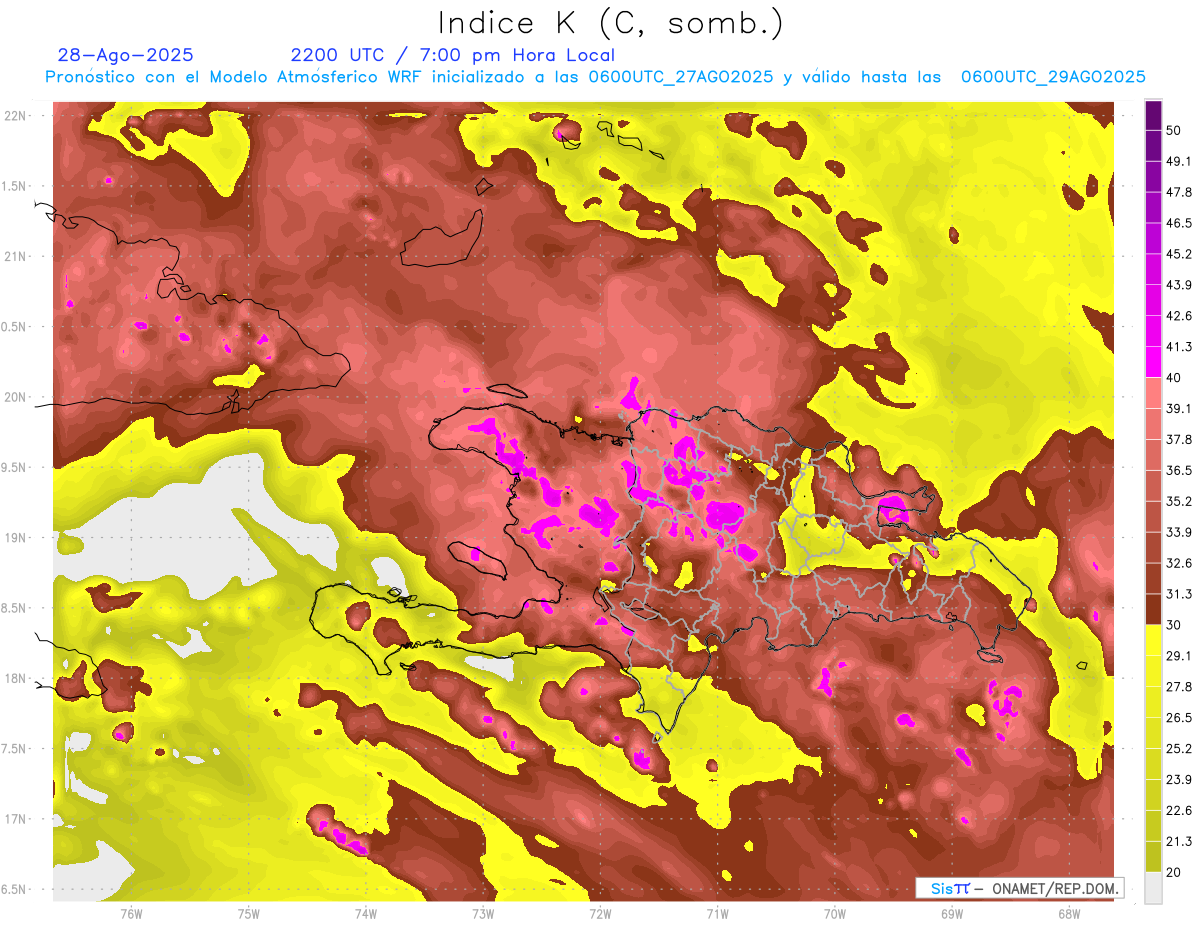Screen dimensions: 1200x927
Task: Click the "18N" latitude axis label
Action: pos(15,679)
